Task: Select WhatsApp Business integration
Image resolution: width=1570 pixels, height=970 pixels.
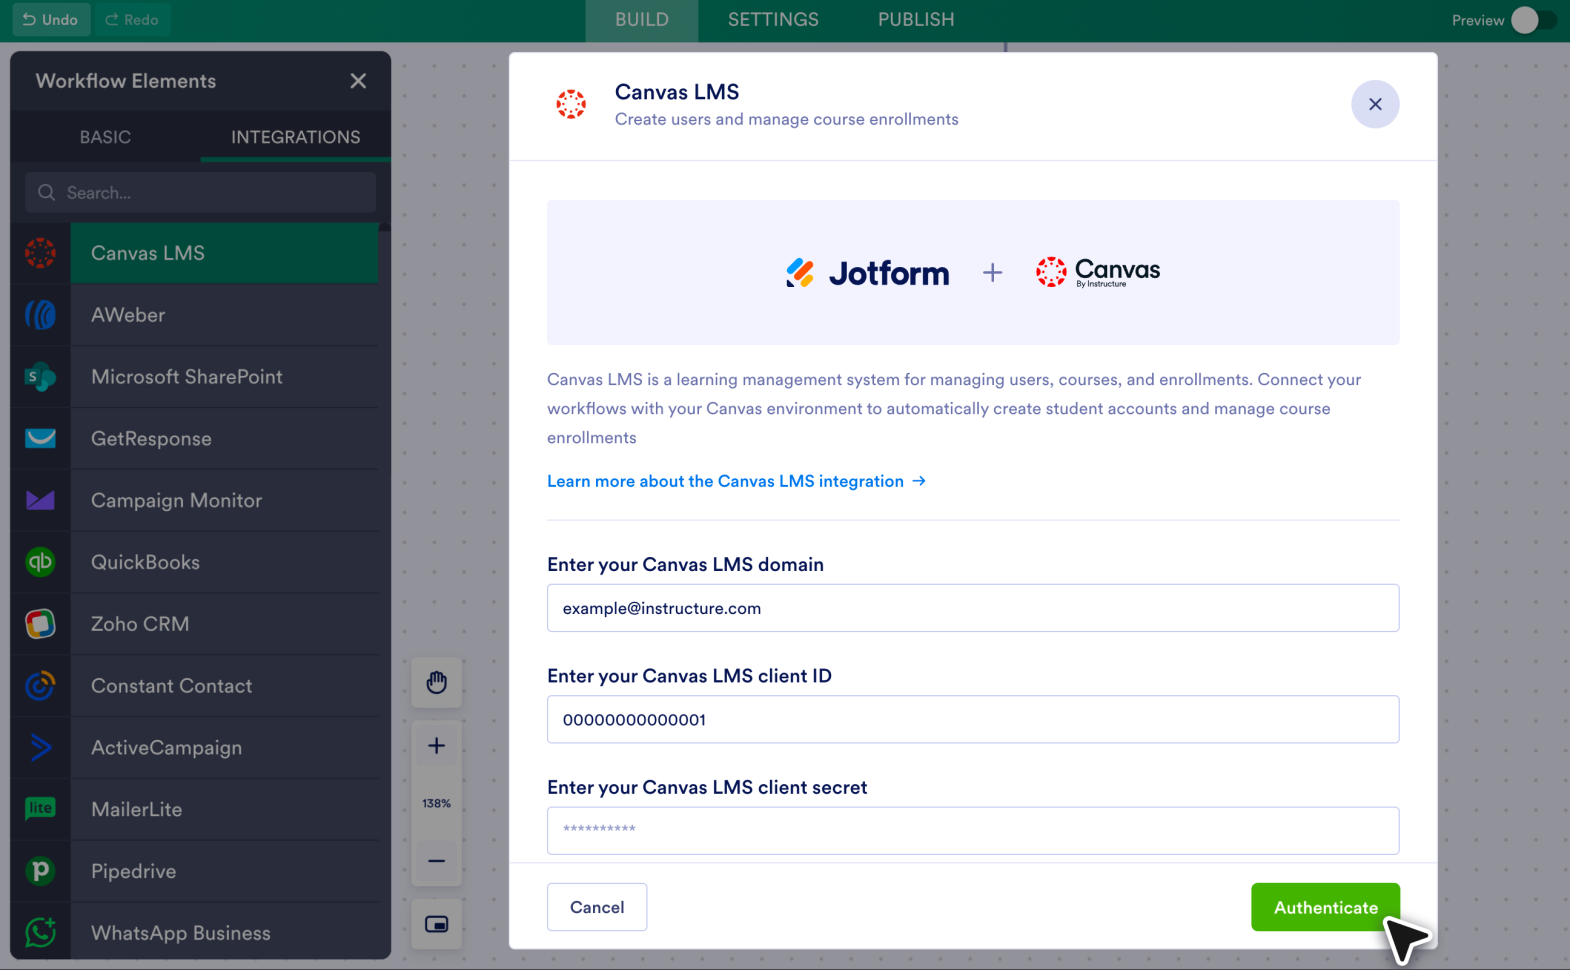Action: (x=224, y=932)
